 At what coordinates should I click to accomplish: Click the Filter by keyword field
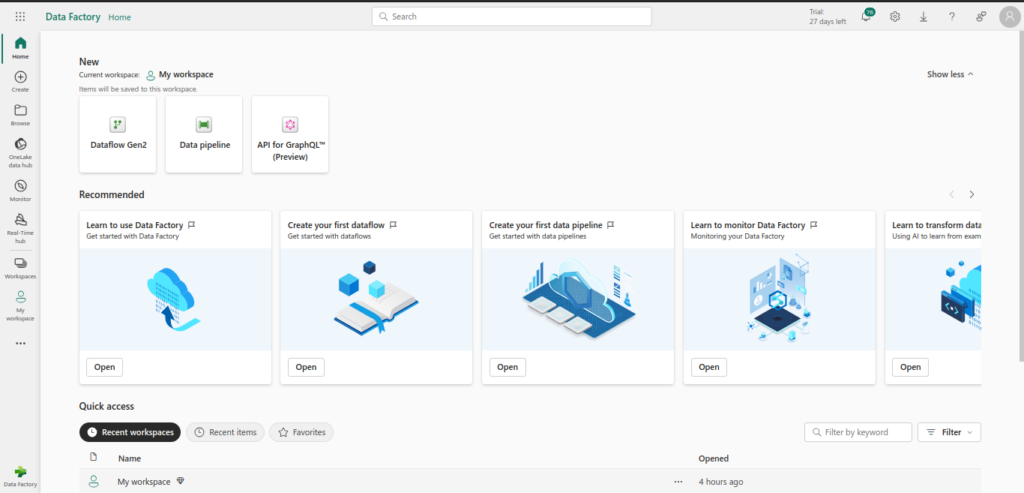click(x=859, y=432)
